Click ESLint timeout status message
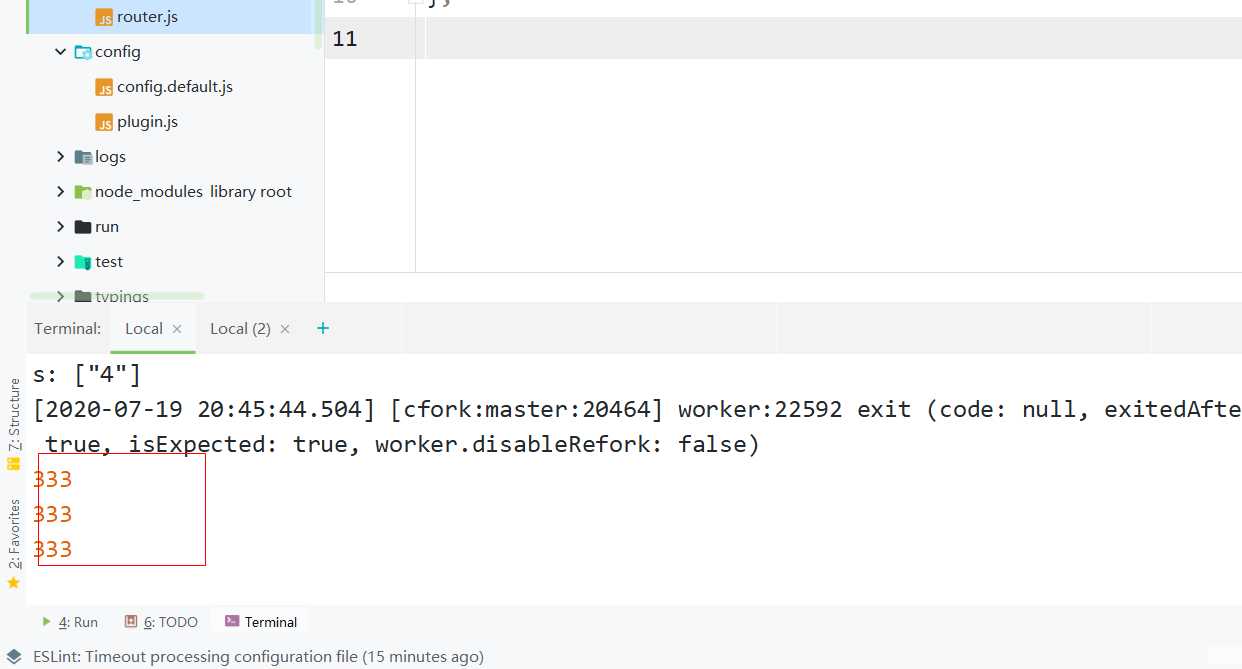The height and width of the screenshot is (669, 1242). coord(258,657)
